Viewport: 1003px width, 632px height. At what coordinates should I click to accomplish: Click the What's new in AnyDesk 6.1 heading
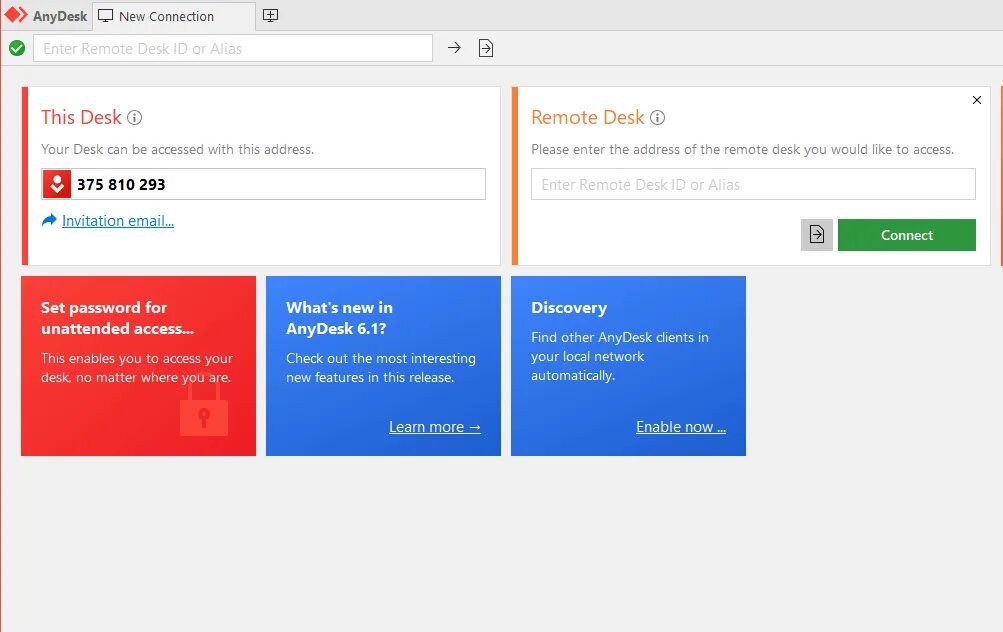339,318
